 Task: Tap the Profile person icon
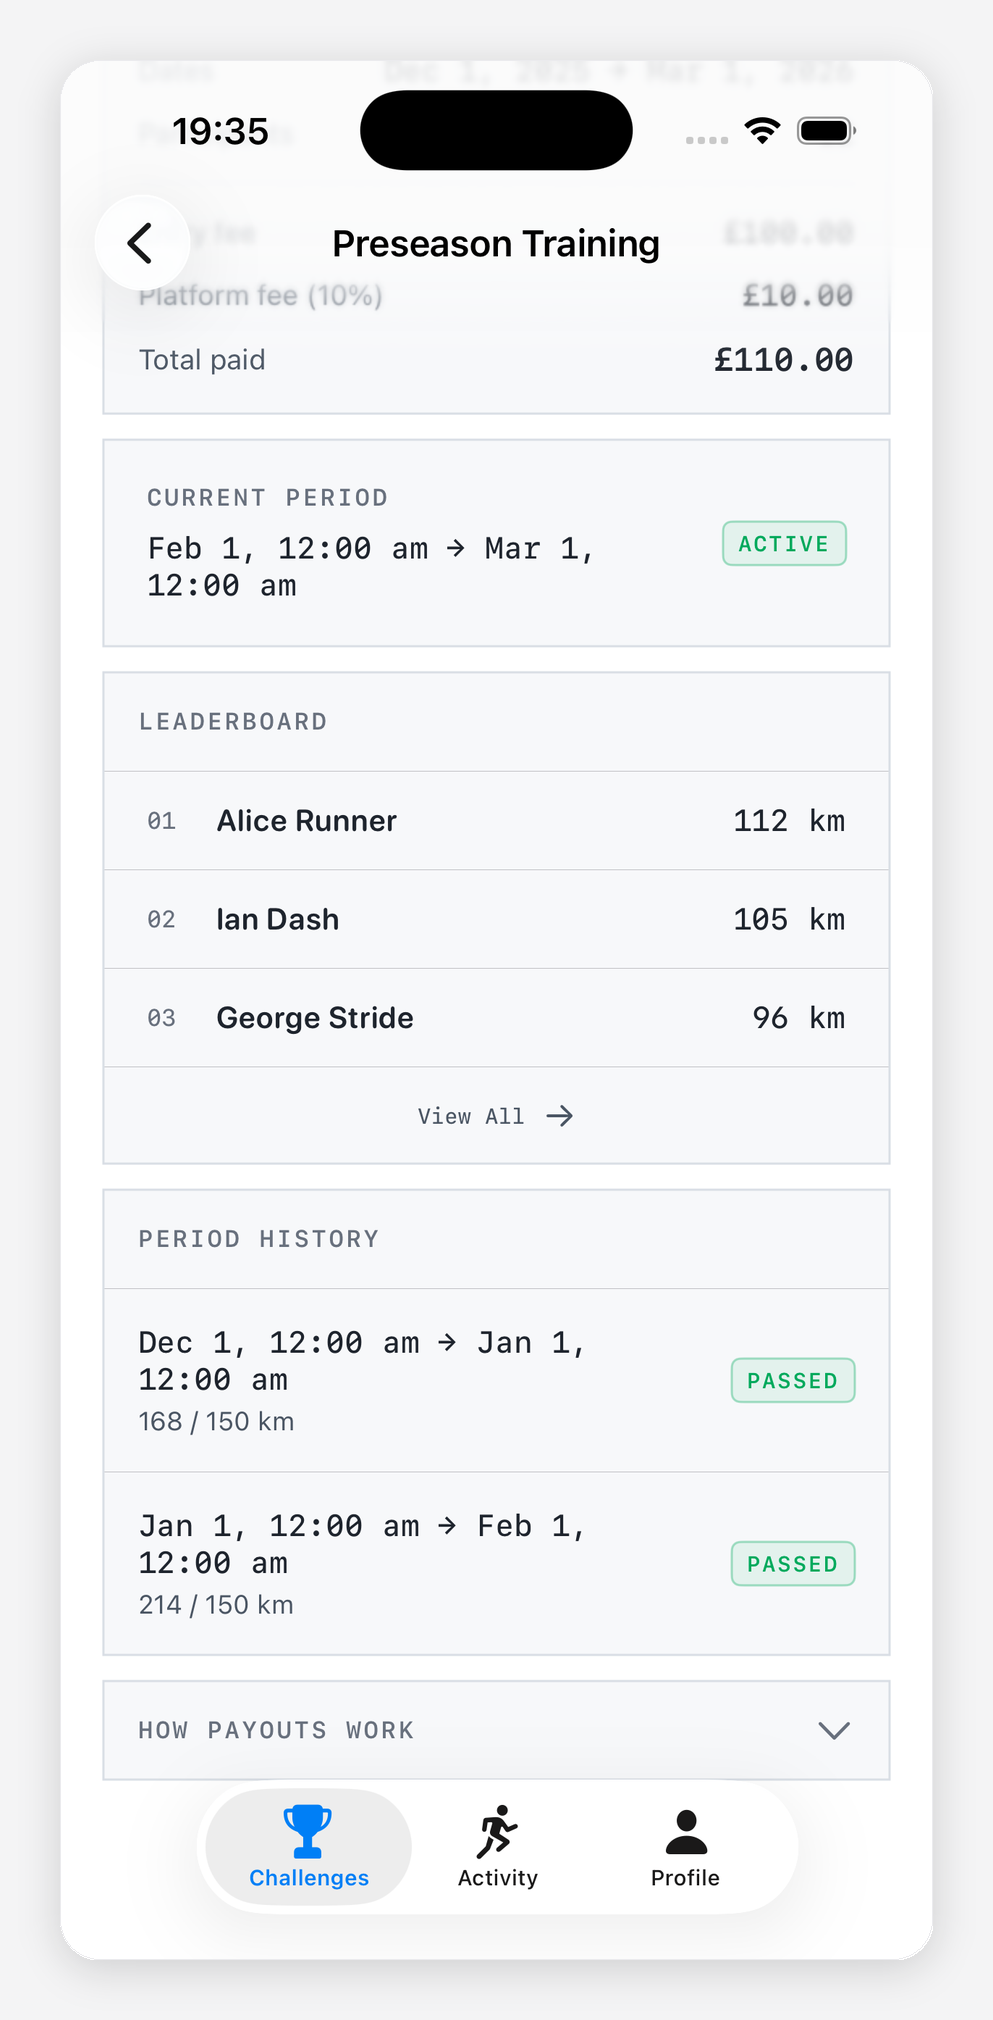point(686,1832)
